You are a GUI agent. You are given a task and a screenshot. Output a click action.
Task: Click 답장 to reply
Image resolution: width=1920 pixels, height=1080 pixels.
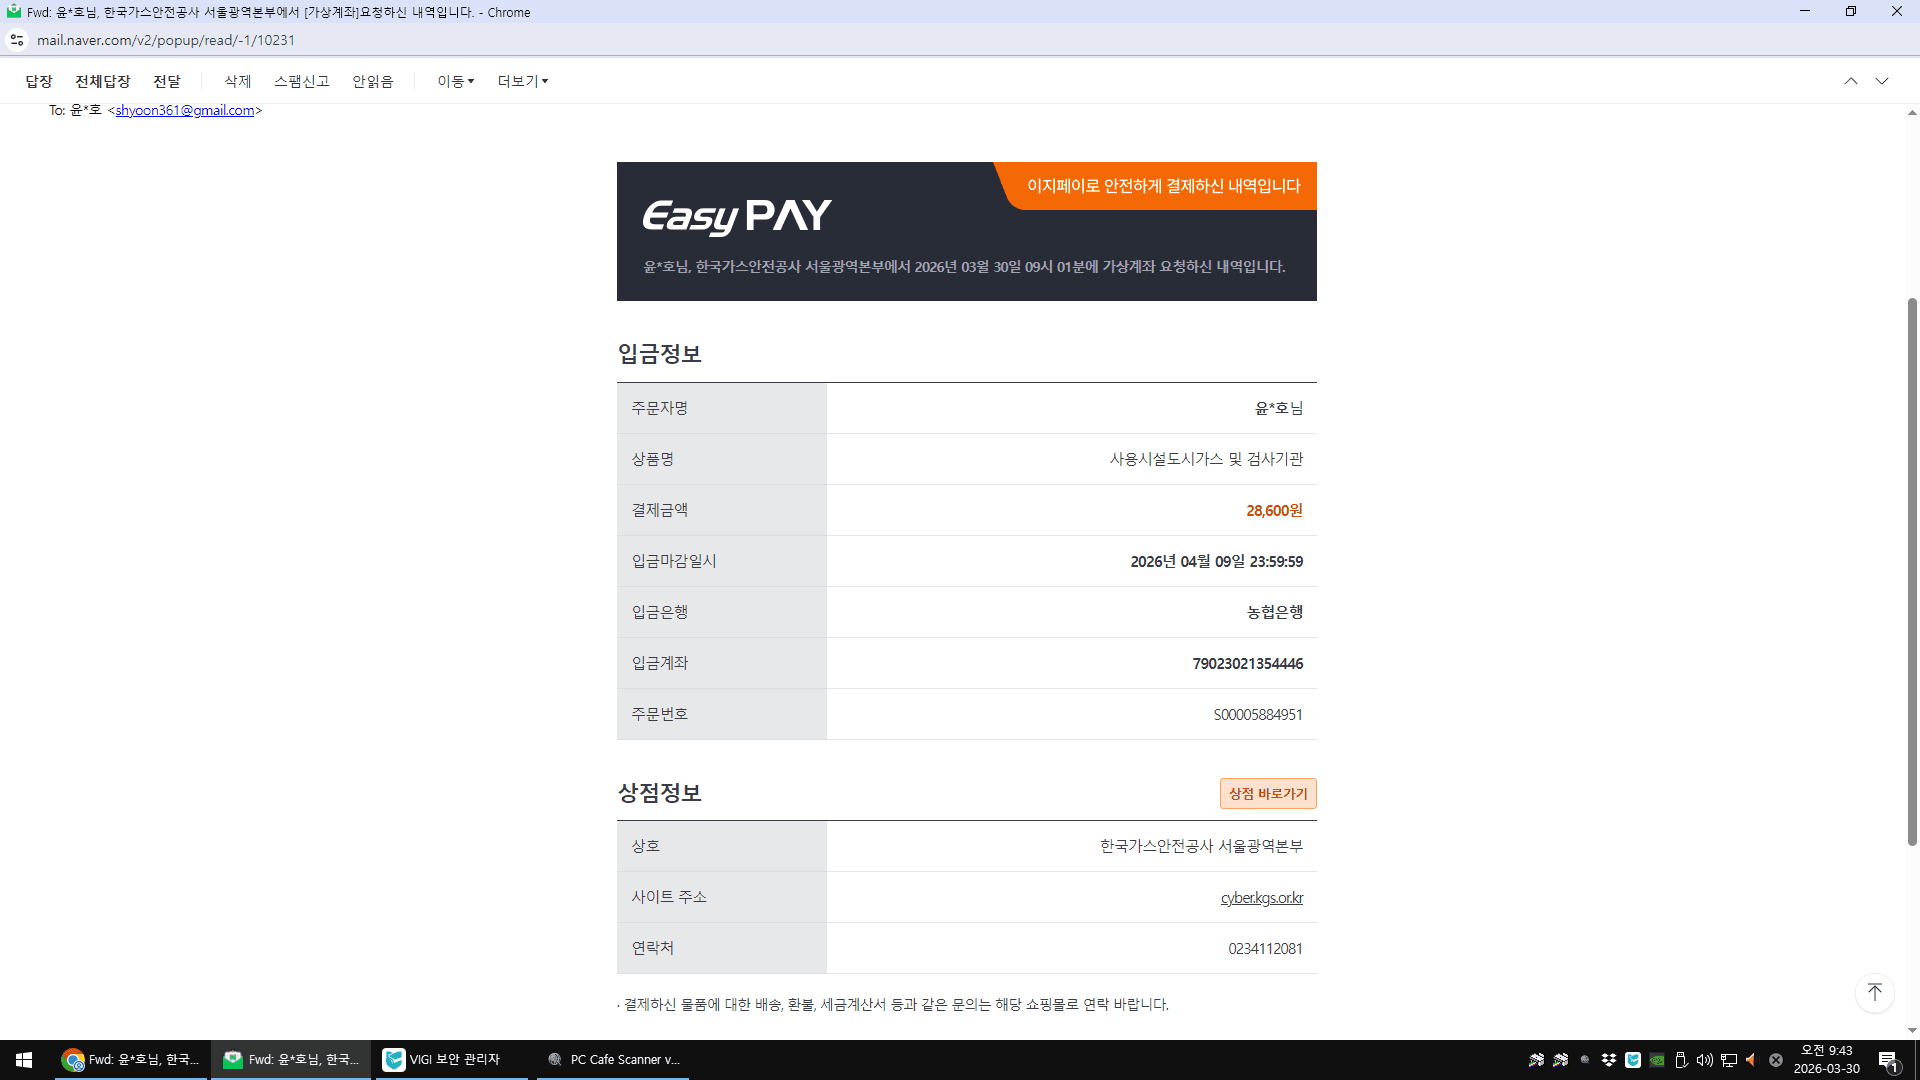point(39,81)
